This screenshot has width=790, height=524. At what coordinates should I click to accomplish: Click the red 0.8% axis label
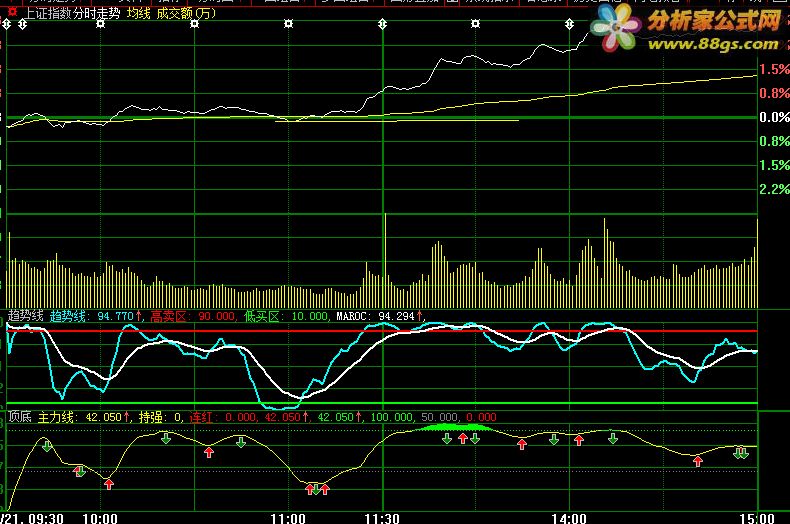click(x=774, y=93)
